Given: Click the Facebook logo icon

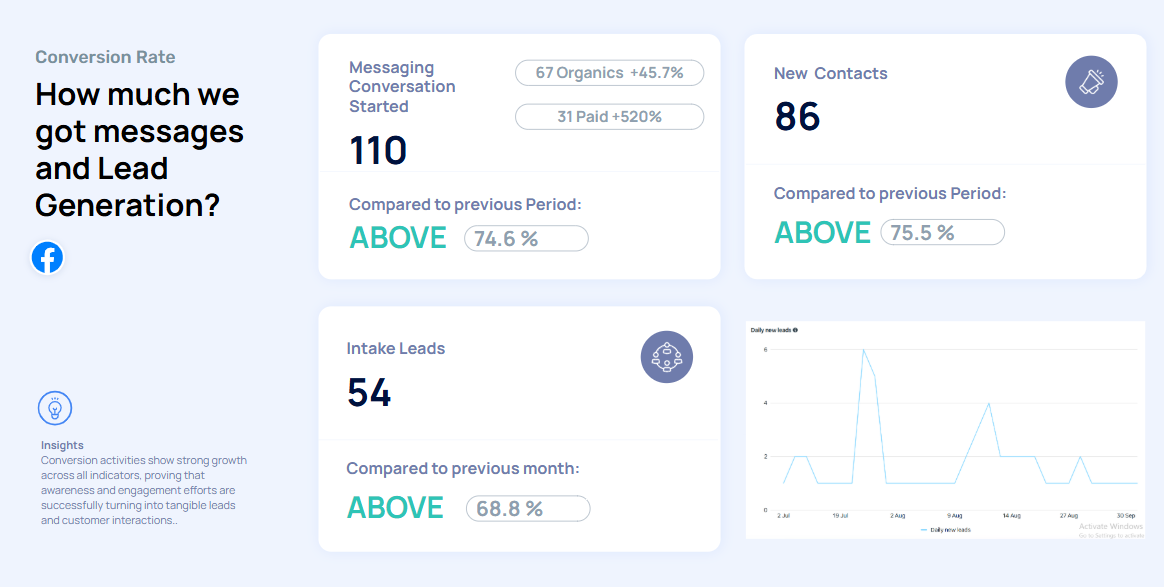Looking at the screenshot, I should click(47, 258).
